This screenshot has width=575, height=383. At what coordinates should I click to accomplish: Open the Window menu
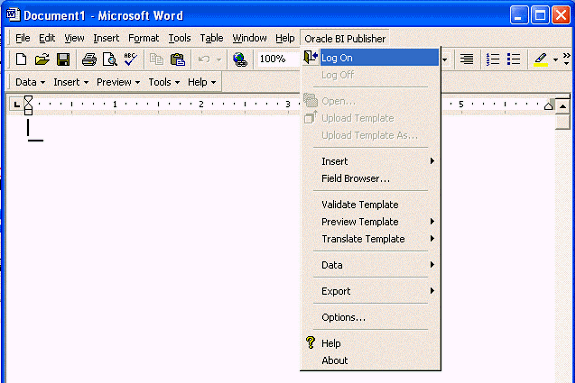pos(249,38)
